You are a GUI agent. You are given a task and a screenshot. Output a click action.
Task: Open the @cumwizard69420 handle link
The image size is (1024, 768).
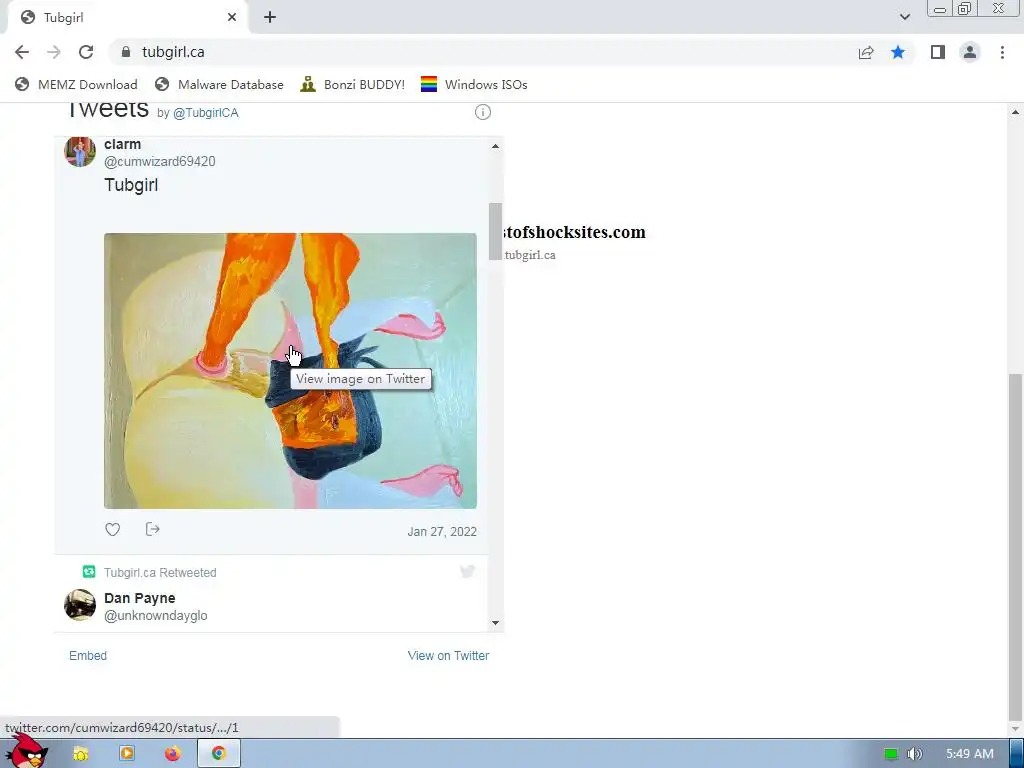[160, 161]
